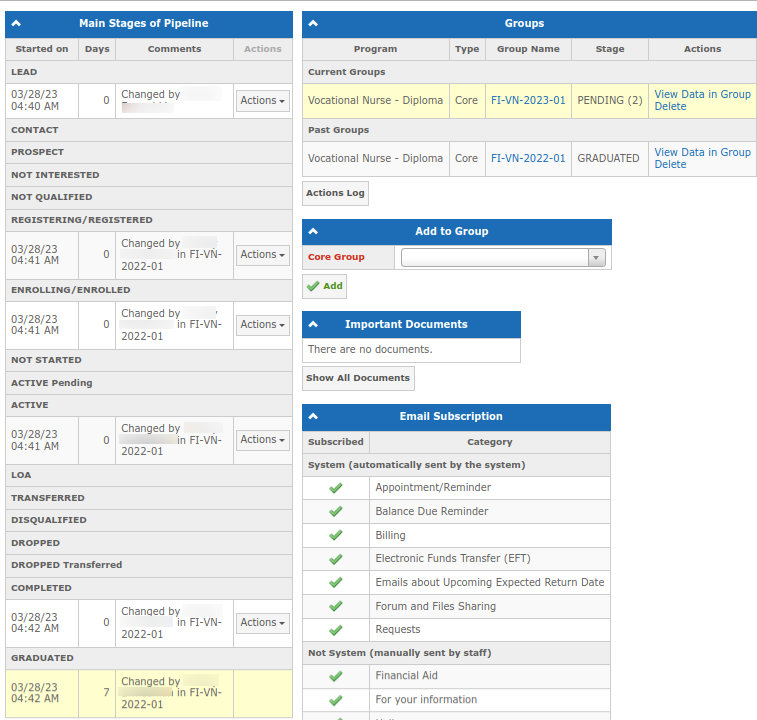Select the DISQUALIFIED stage row

(149, 521)
